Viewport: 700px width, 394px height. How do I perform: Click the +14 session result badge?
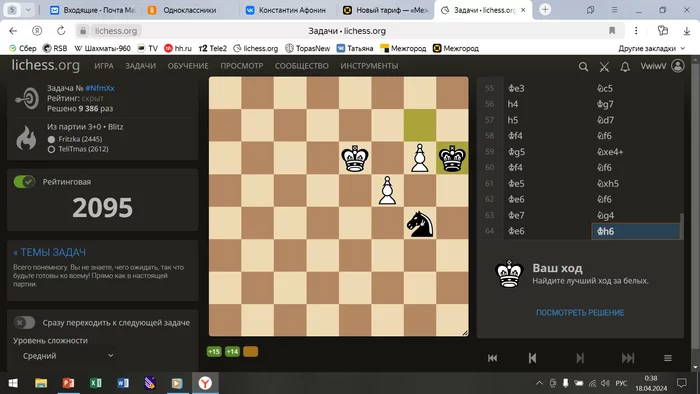pyautogui.click(x=232, y=352)
